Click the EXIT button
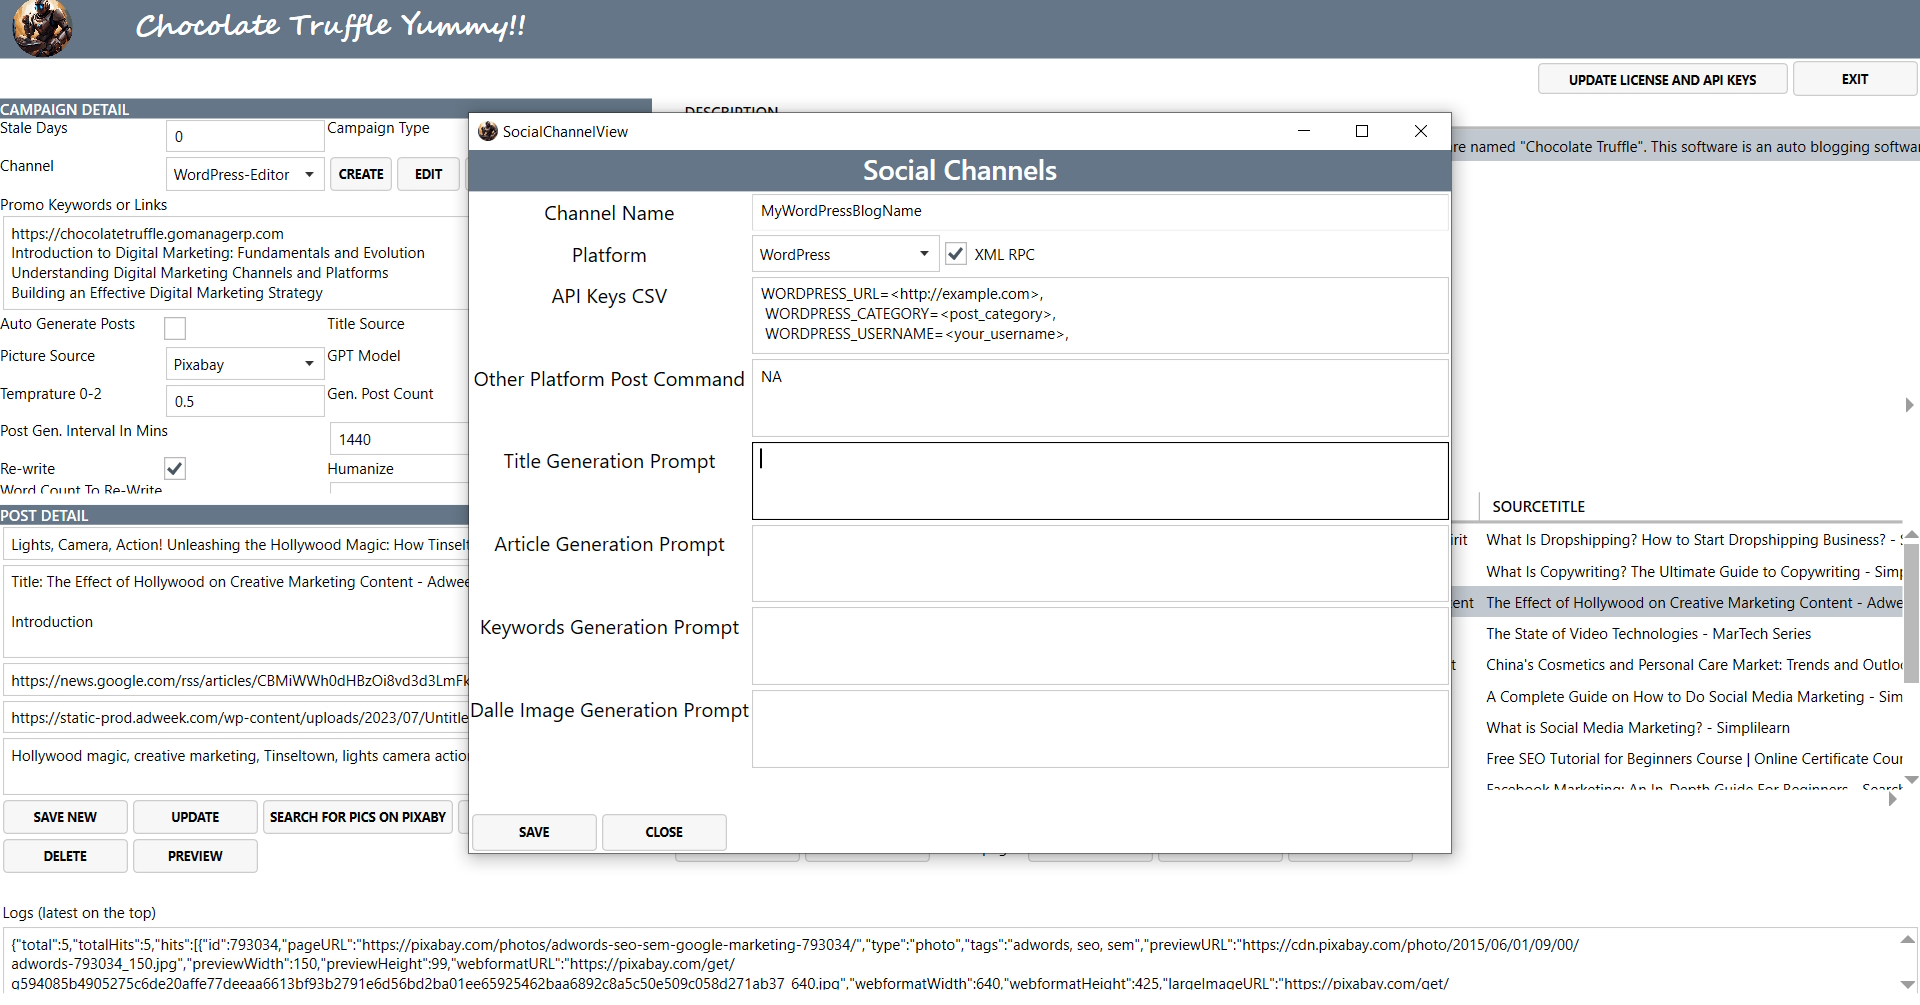The width and height of the screenshot is (1920, 1005). 1855,79
